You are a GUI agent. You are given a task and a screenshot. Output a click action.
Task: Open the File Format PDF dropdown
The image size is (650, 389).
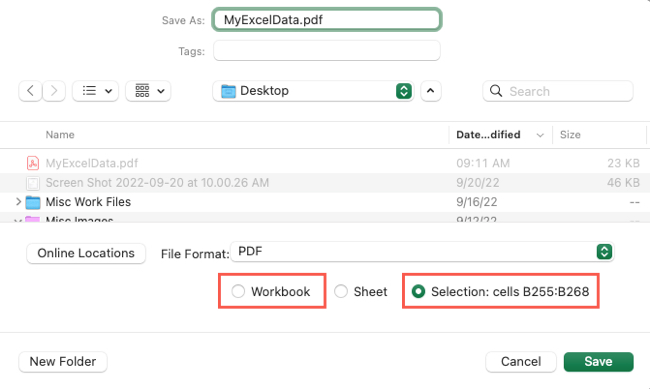(x=422, y=252)
